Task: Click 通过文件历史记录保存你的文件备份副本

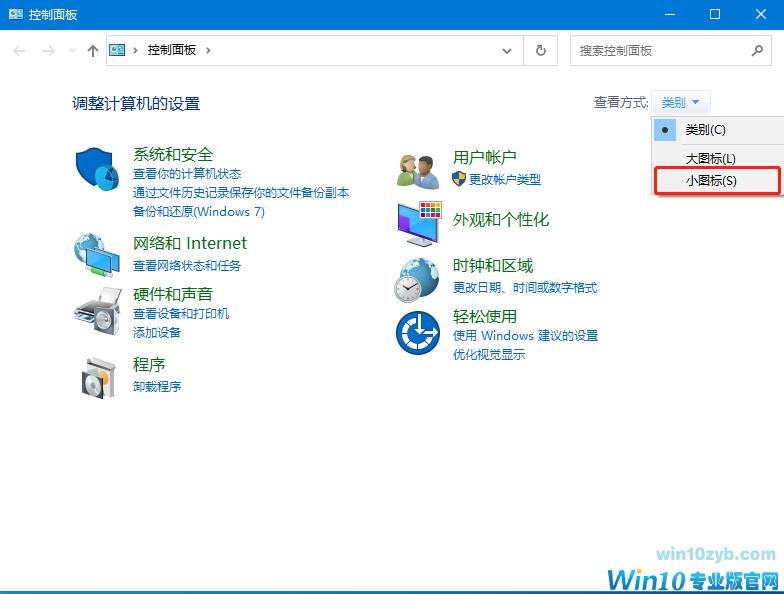Action: (x=241, y=192)
